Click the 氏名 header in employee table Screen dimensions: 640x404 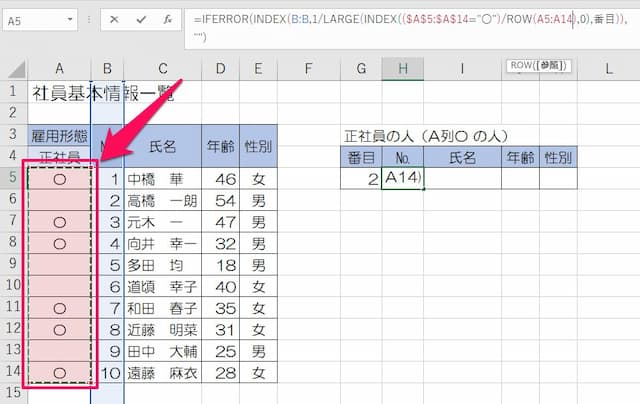(x=163, y=146)
